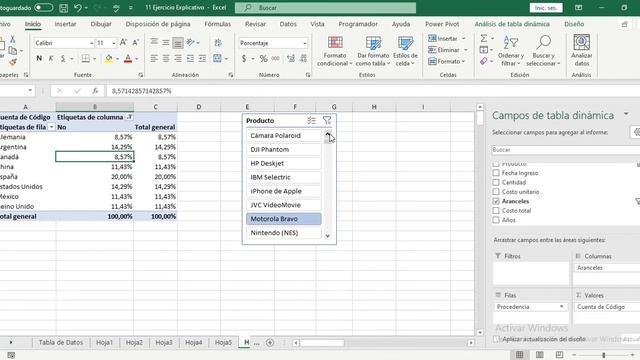Open the Procedencia field dropdown in Filas
The image size is (640, 360).
(x=562, y=307)
